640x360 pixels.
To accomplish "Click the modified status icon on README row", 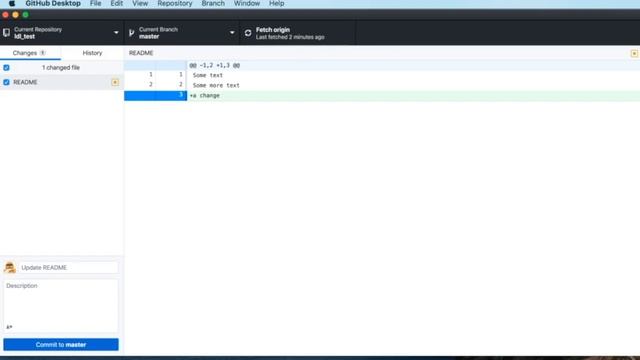I will click(115, 82).
